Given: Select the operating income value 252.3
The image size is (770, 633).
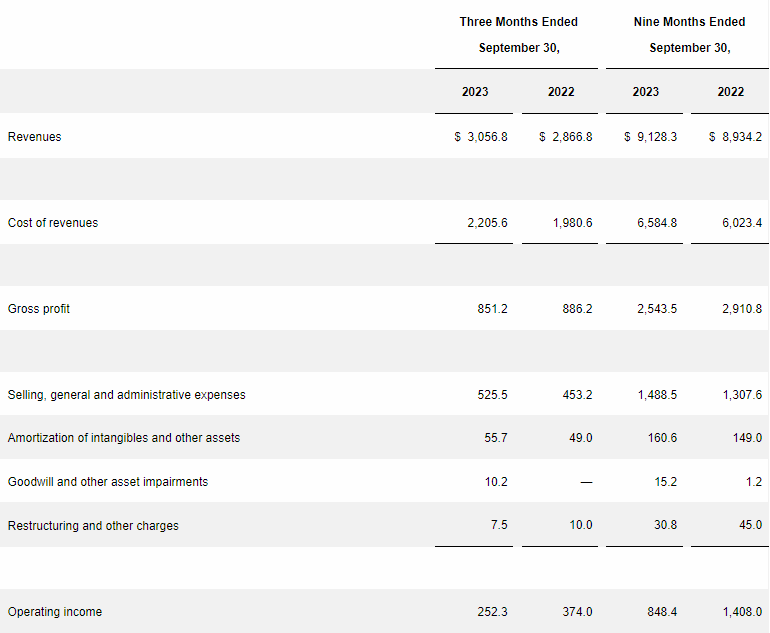Looking at the screenshot, I should click(x=492, y=612).
